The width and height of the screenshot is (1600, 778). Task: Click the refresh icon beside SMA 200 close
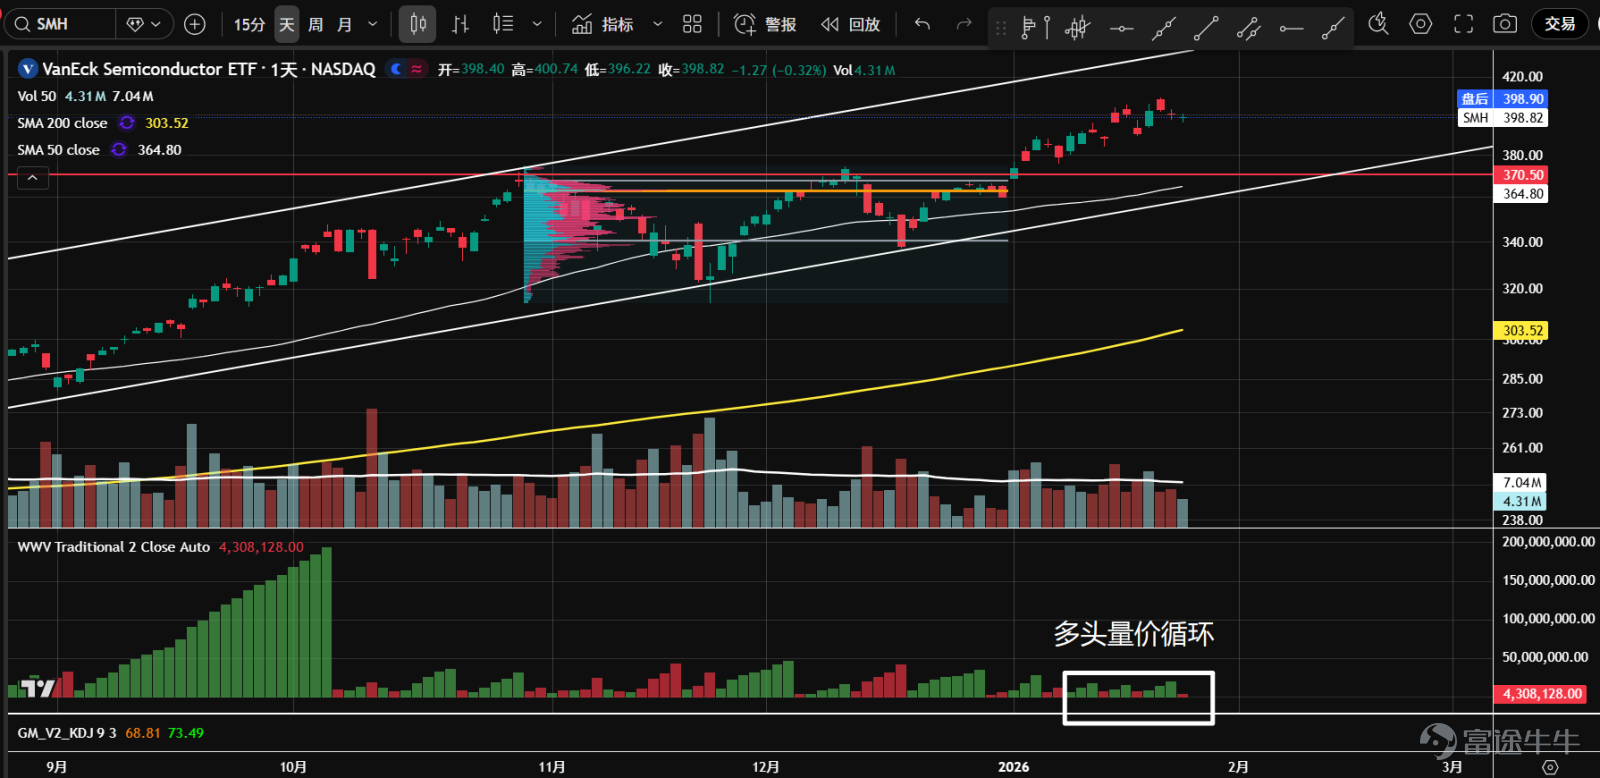click(x=127, y=123)
